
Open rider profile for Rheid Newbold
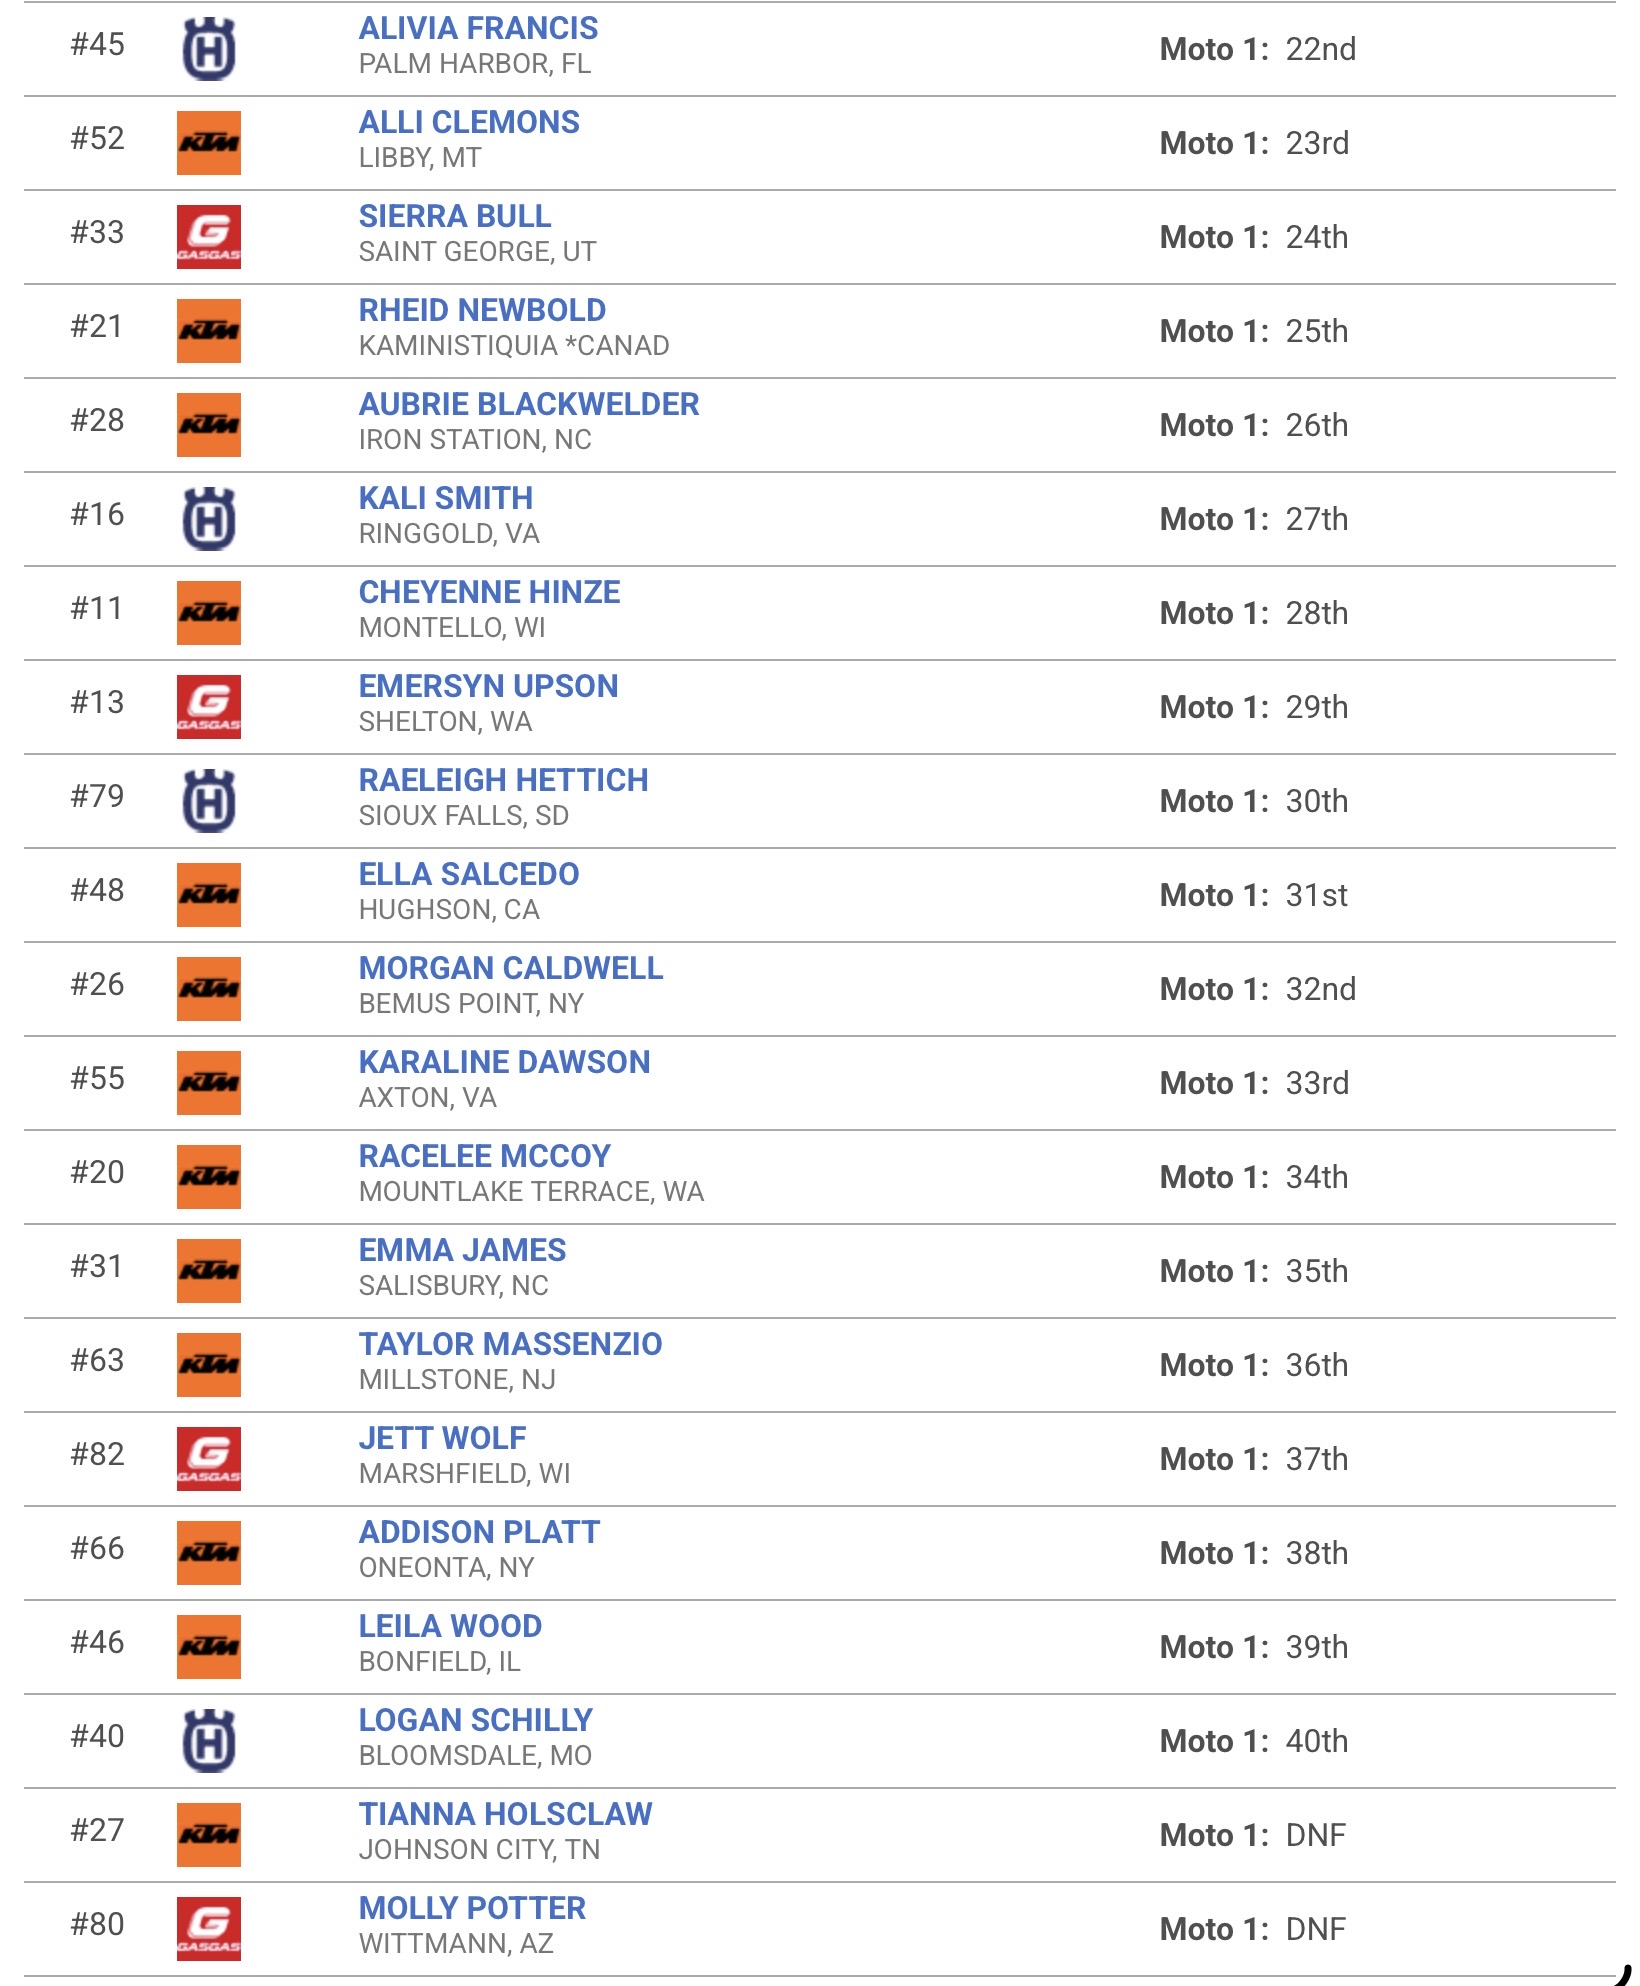pyautogui.click(x=482, y=310)
